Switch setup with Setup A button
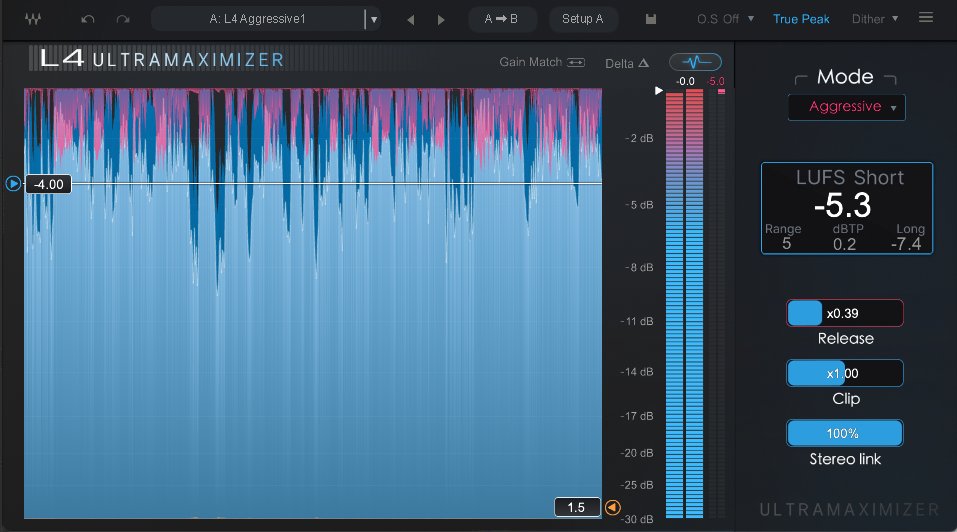This screenshot has height=532, width=957. coord(583,19)
